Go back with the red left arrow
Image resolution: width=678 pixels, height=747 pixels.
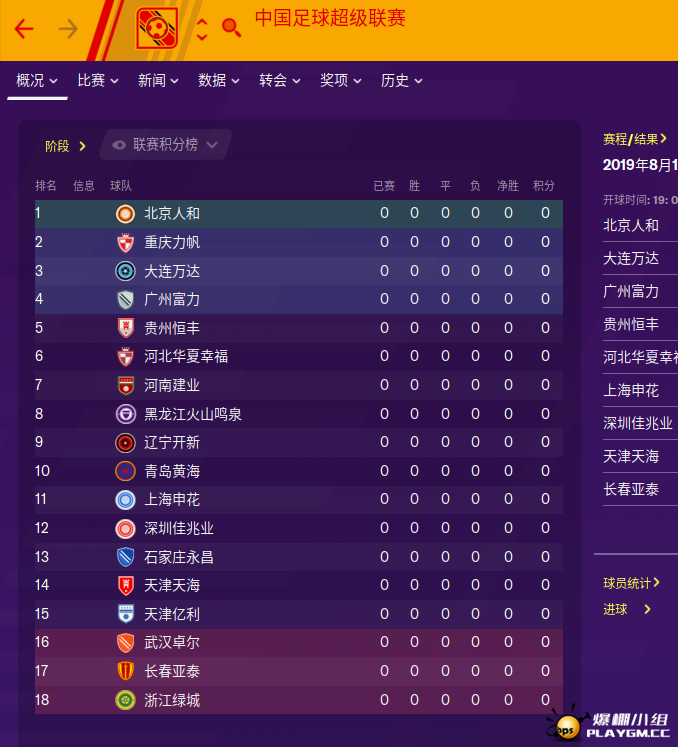(24, 29)
